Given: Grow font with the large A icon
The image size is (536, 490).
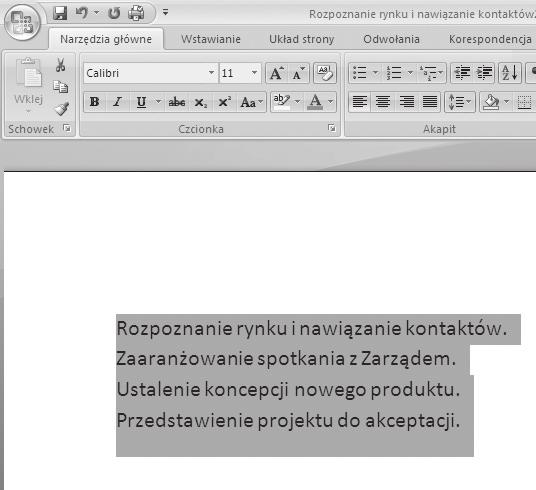Looking at the screenshot, I should (x=277, y=73).
